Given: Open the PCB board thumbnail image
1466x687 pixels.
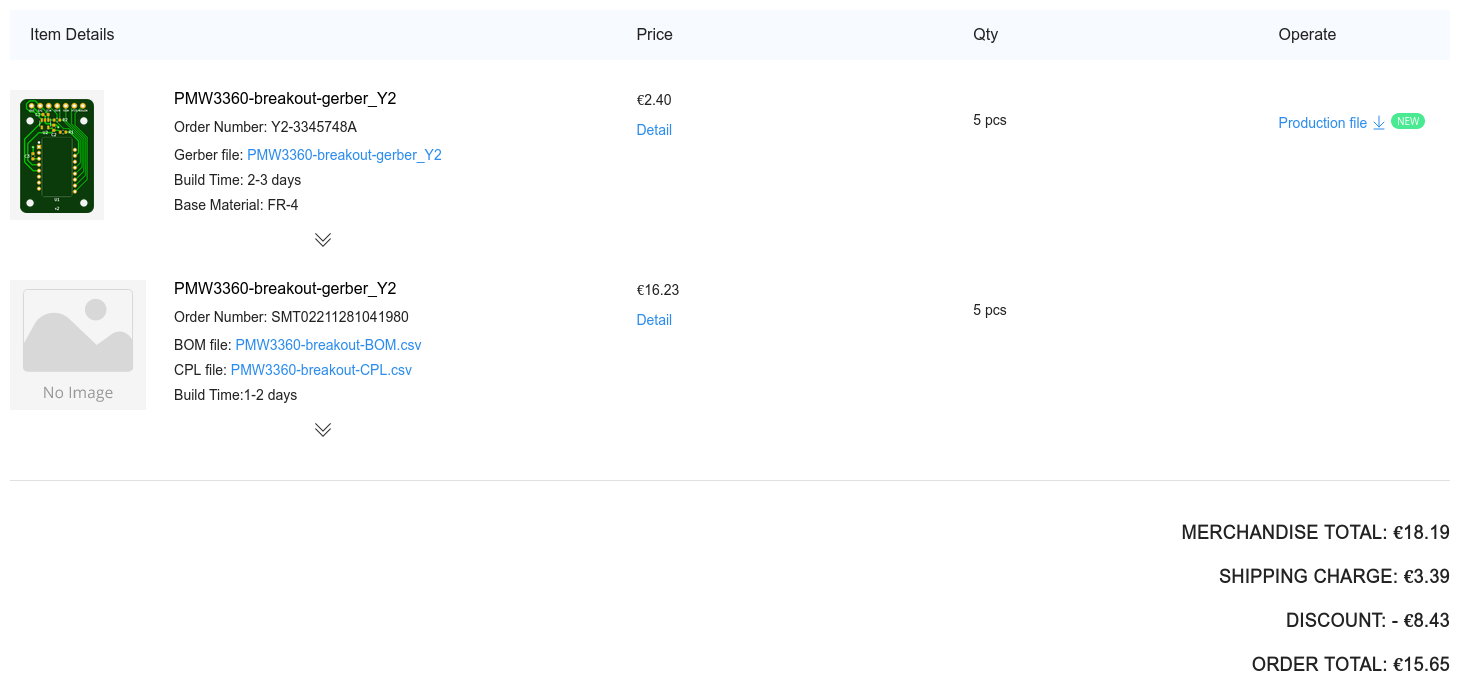Looking at the screenshot, I should [x=57, y=155].
